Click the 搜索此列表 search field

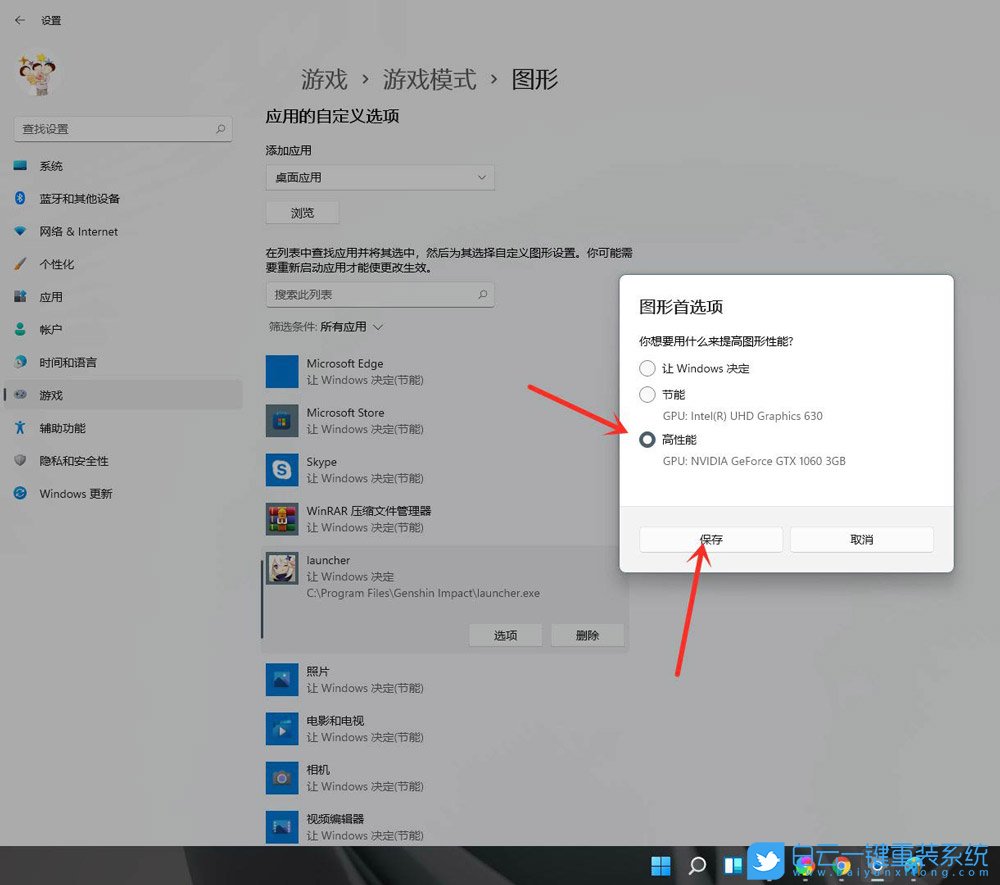[x=380, y=294]
